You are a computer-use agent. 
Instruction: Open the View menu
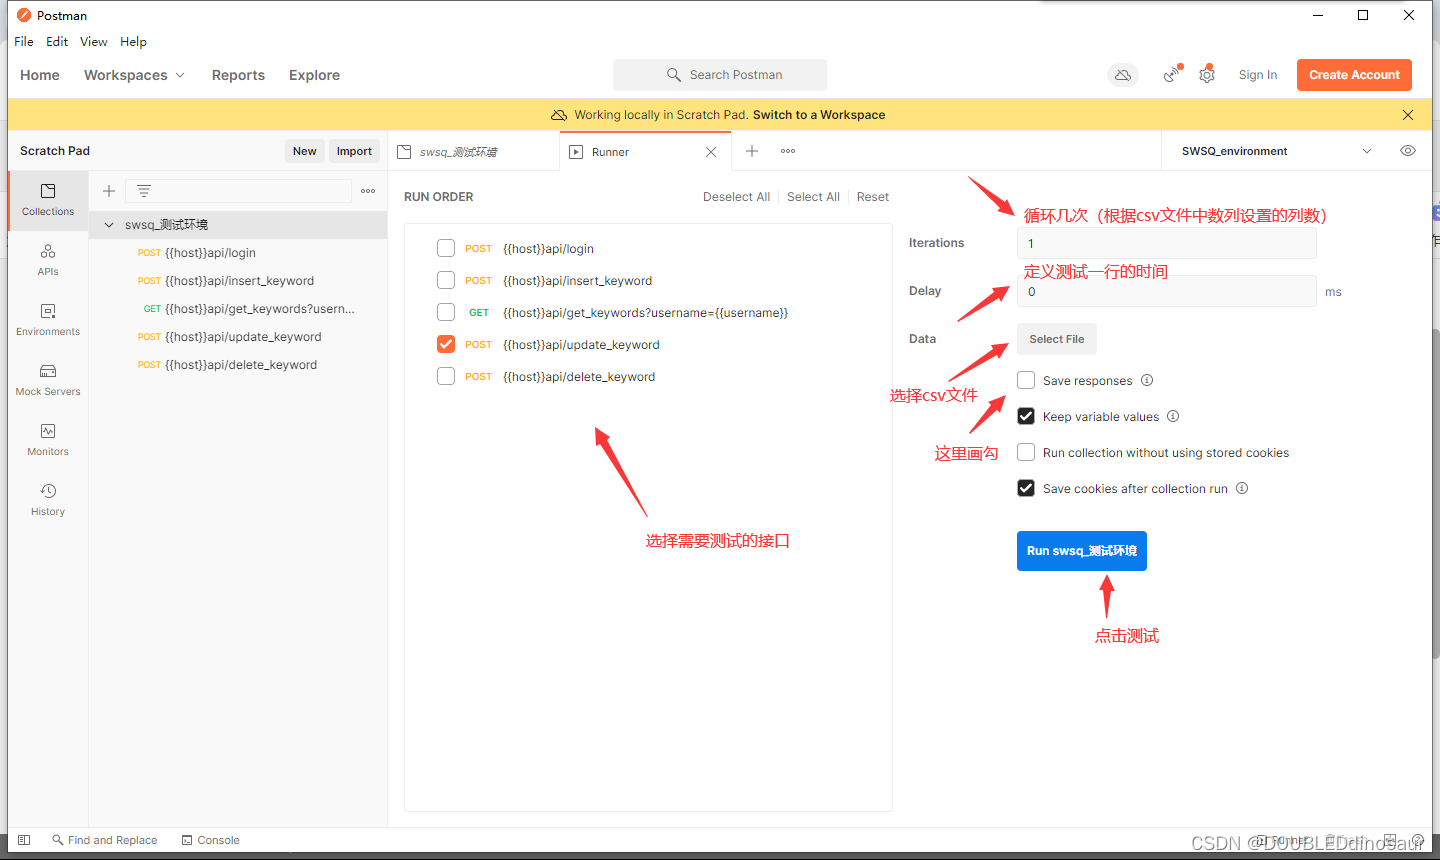click(x=94, y=42)
